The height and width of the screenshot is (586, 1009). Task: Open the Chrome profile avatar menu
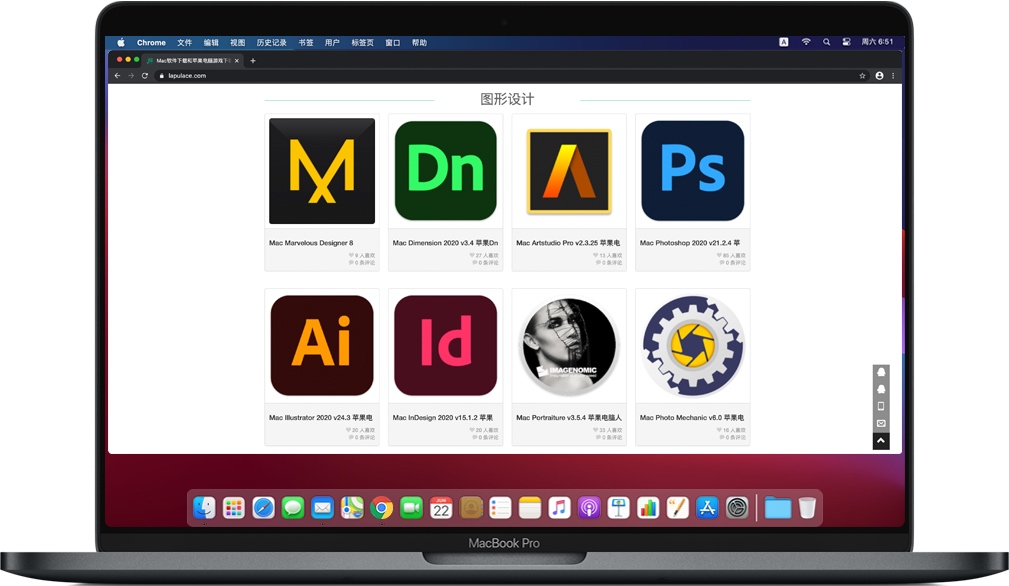[x=879, y=75]
